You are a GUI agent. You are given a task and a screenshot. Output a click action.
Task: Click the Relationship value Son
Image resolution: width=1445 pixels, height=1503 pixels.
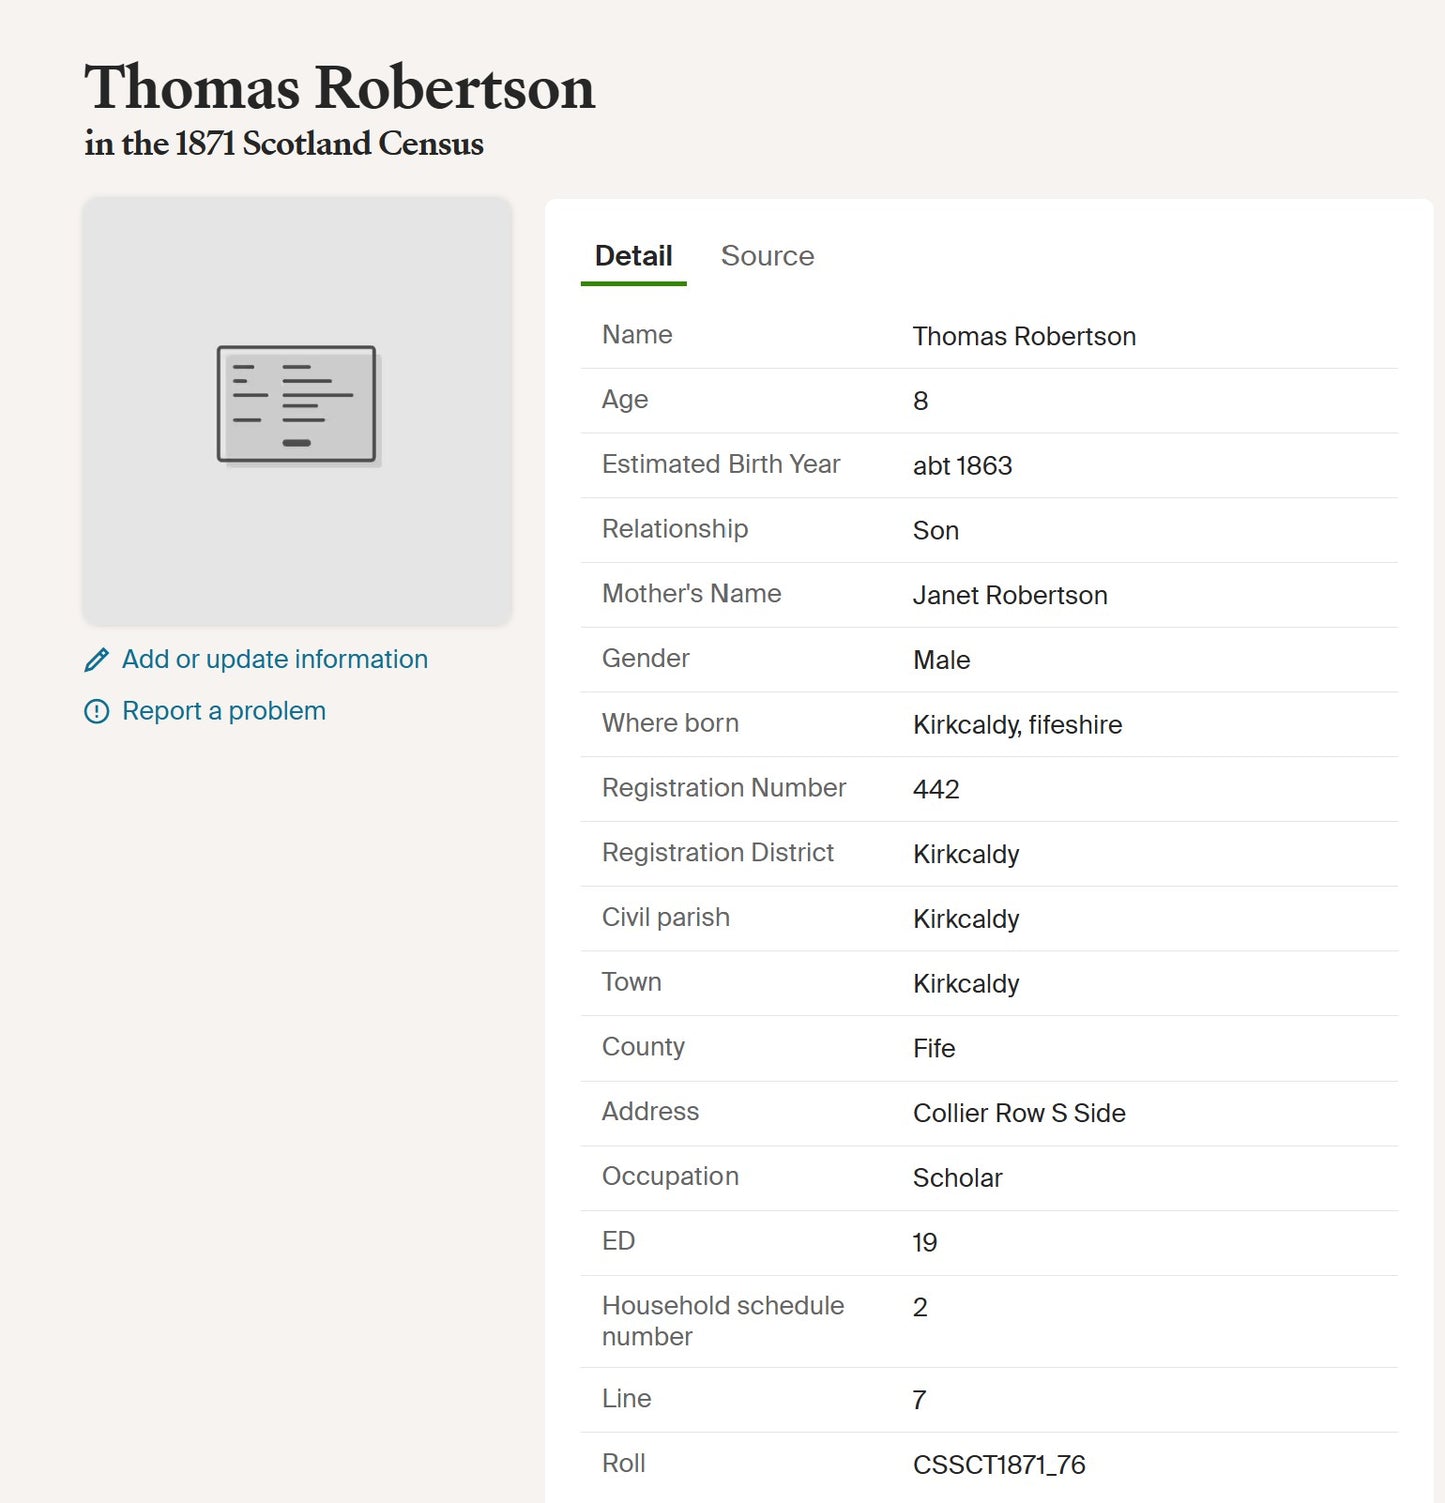935,531
